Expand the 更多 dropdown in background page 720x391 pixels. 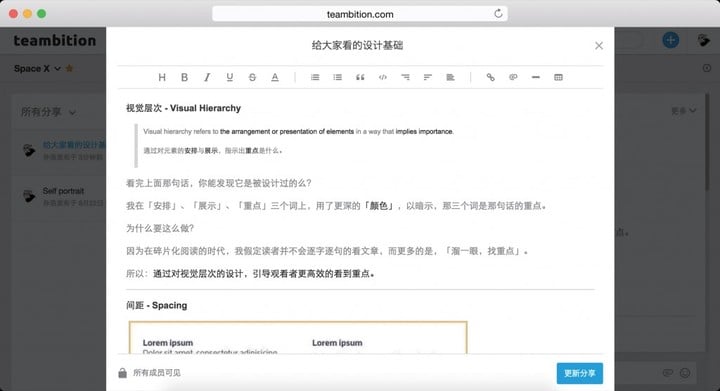[x=683, y=111]
